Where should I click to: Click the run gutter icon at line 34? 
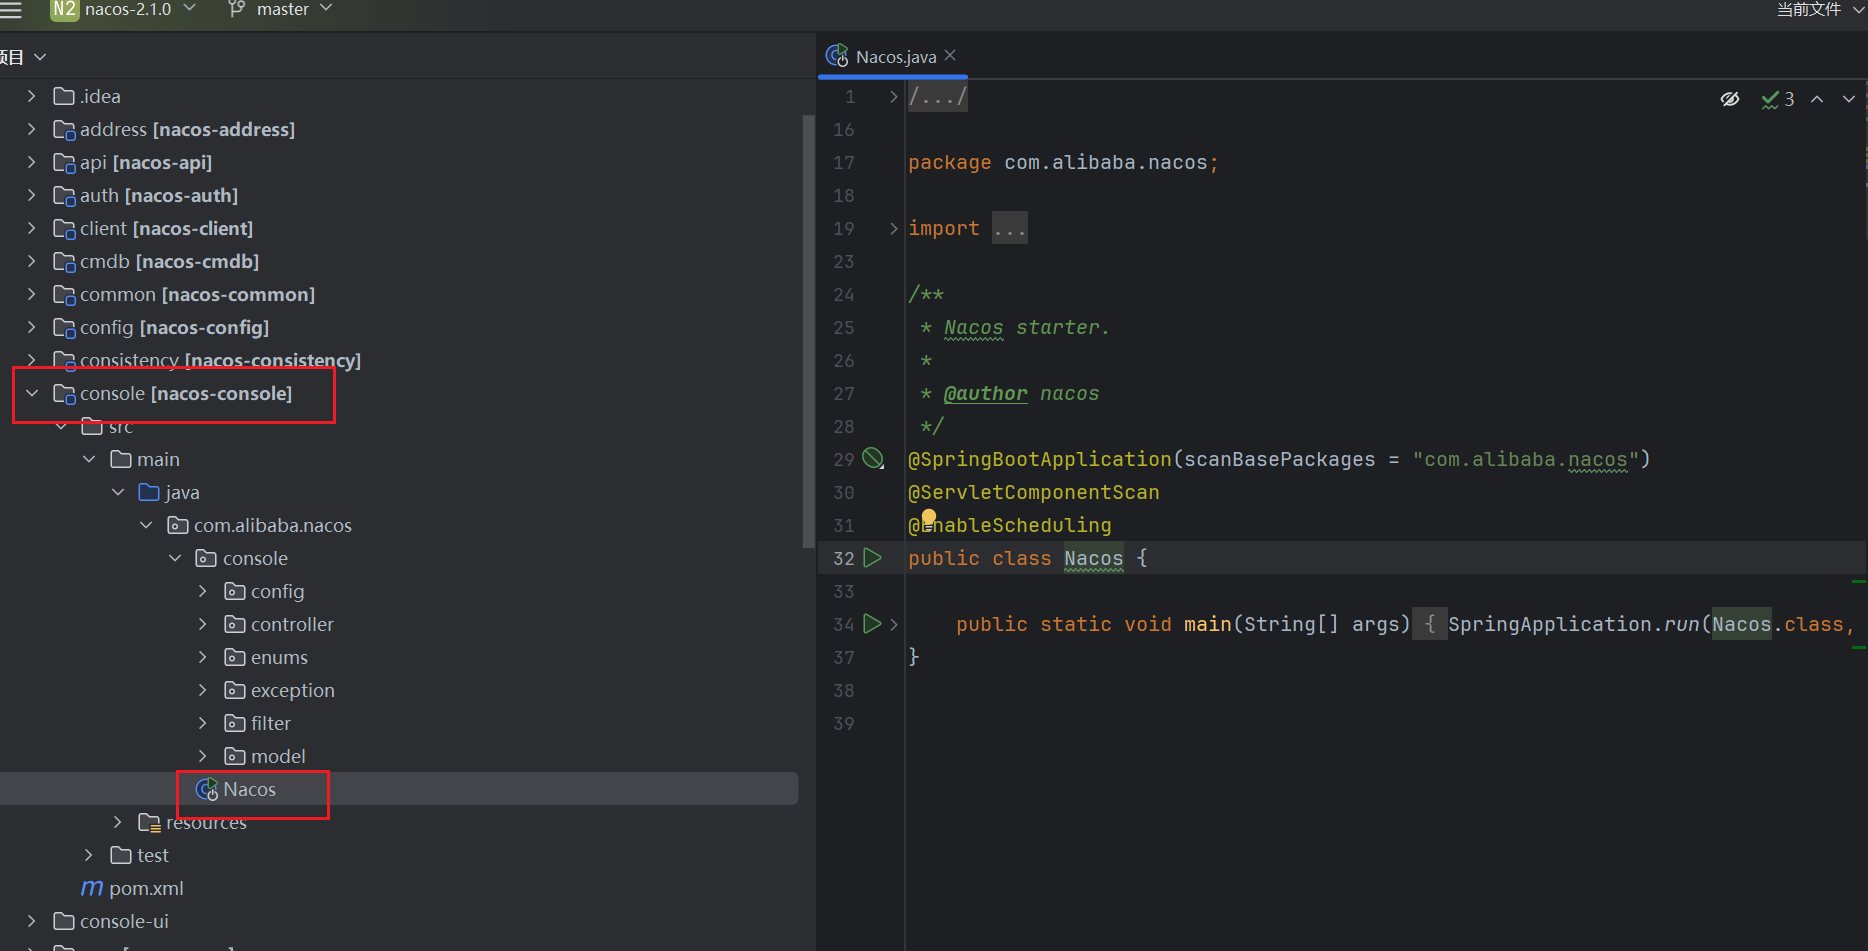click(872, 623)
